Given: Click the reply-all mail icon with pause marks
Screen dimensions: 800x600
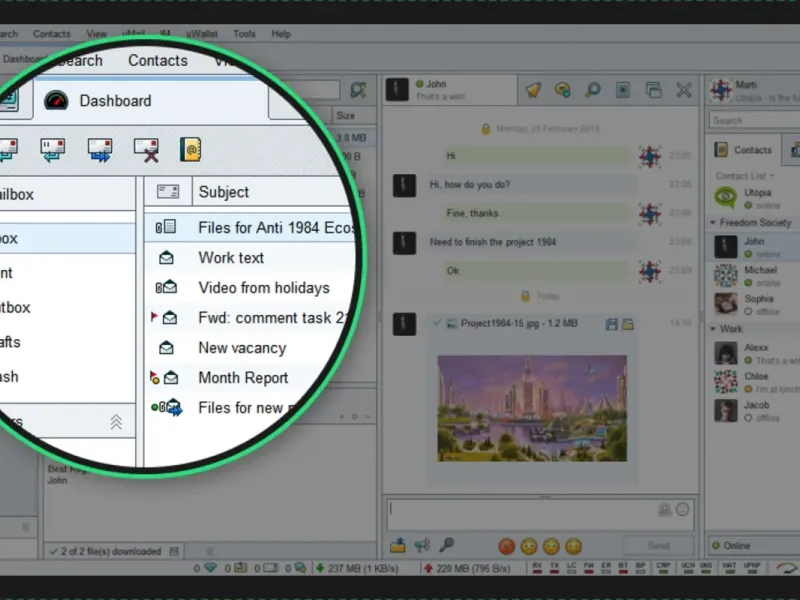Looking at the screenshot, I should tap(53, 150).
